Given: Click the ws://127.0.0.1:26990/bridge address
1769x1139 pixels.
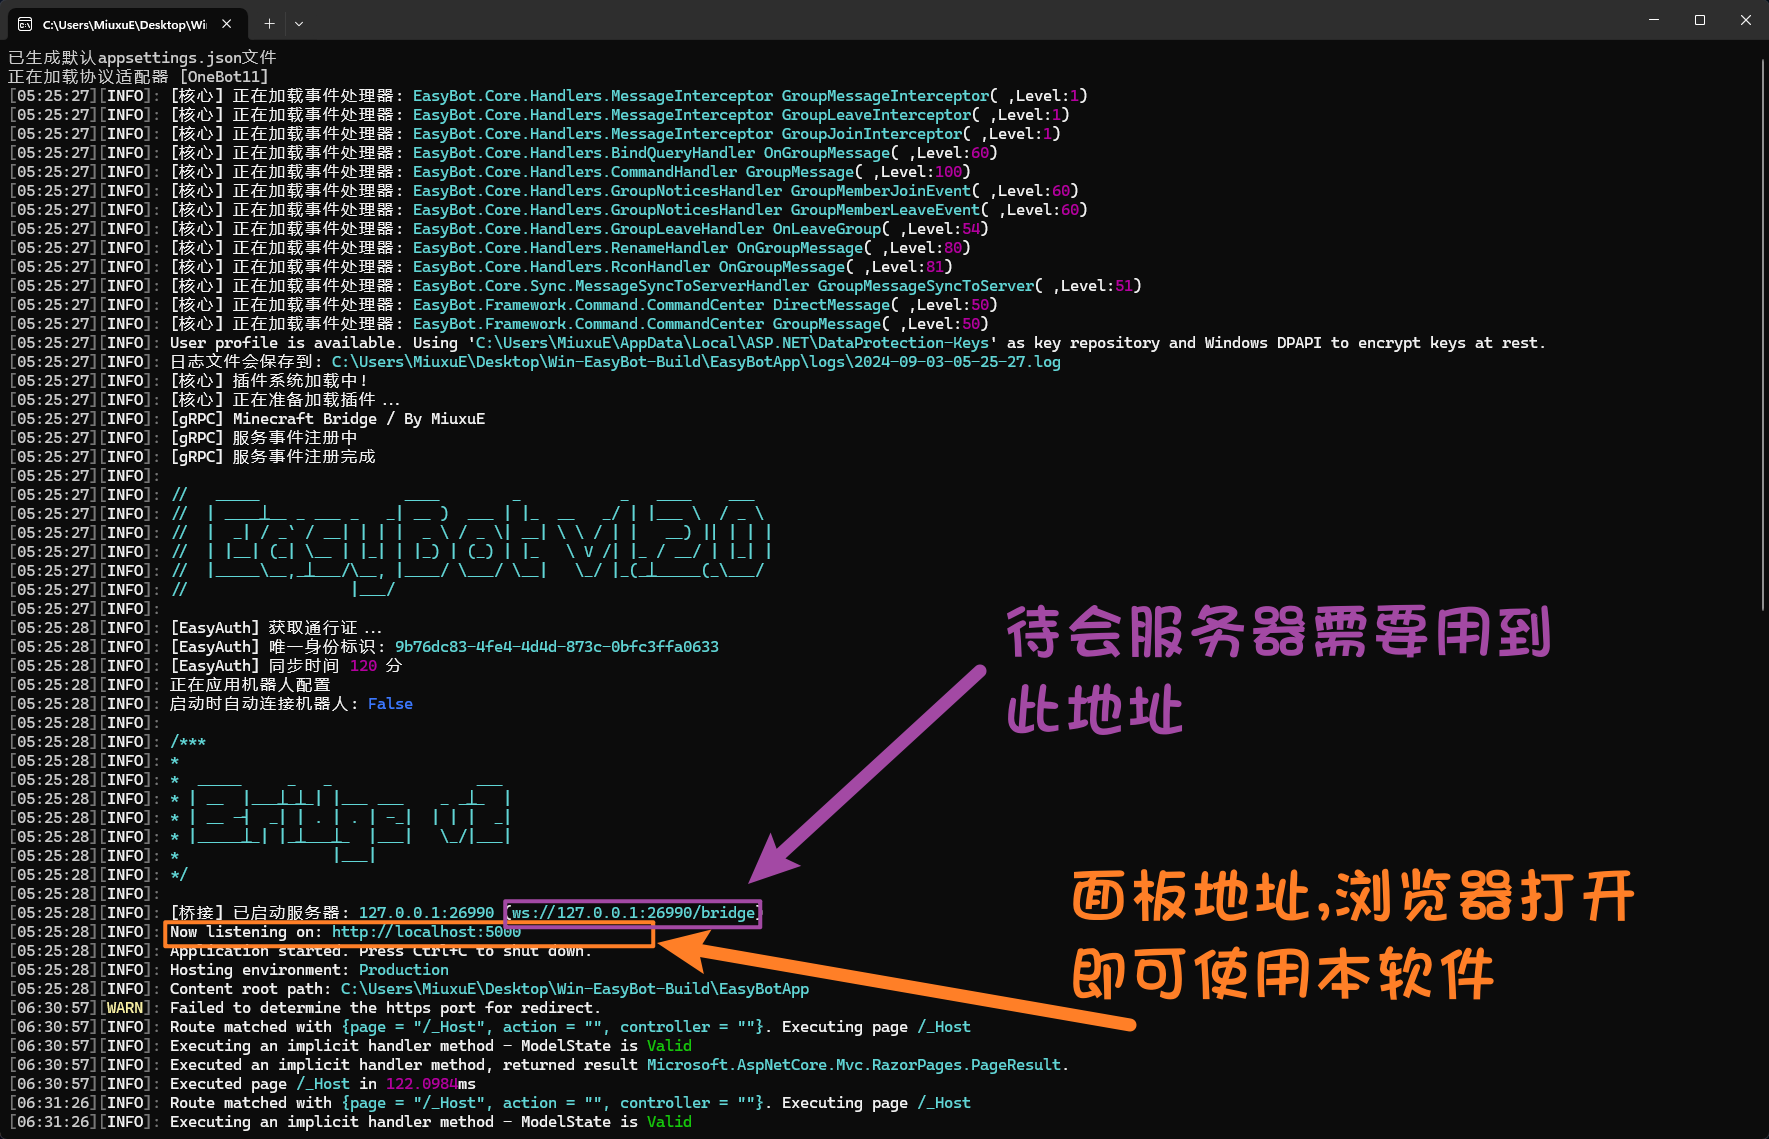Looking at the screenshot, I should tap(633, 913).
